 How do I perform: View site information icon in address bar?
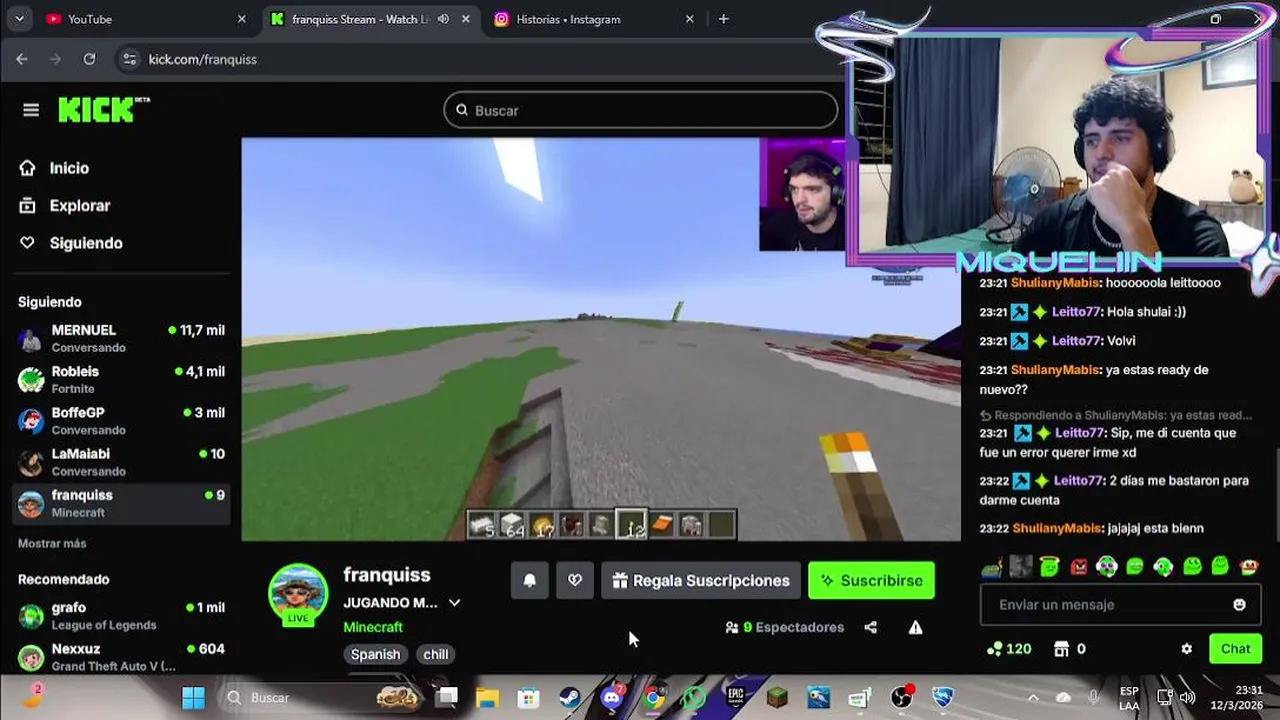click(x=129, y=59)
